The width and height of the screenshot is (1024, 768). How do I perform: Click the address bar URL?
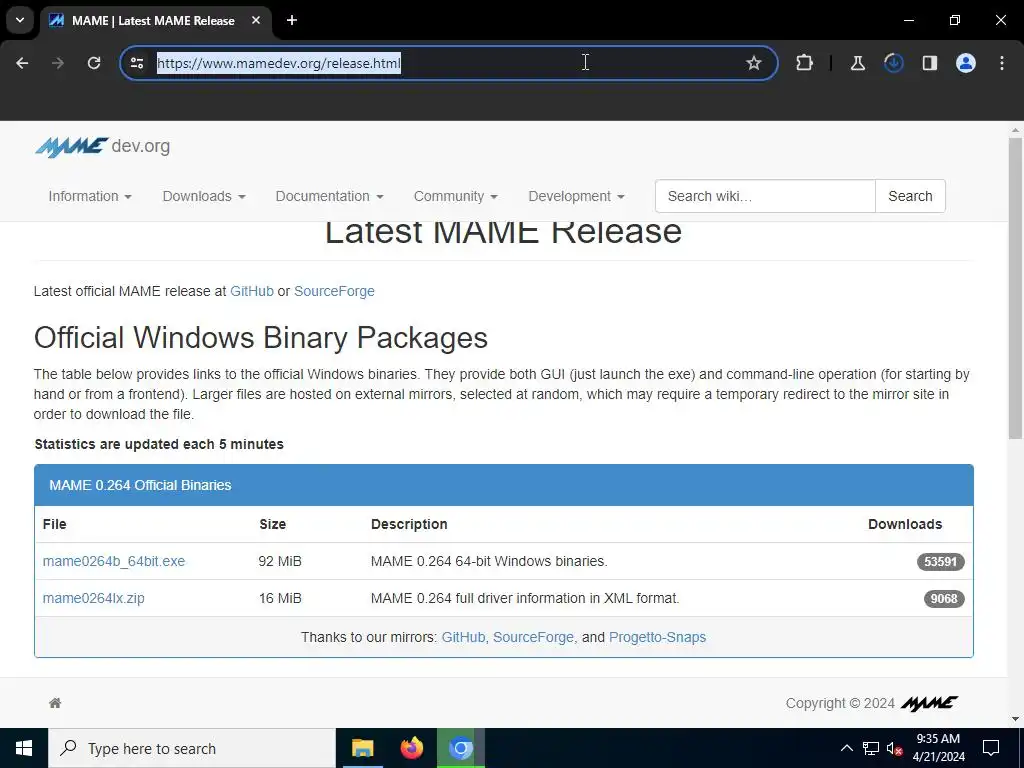point(279,63)
